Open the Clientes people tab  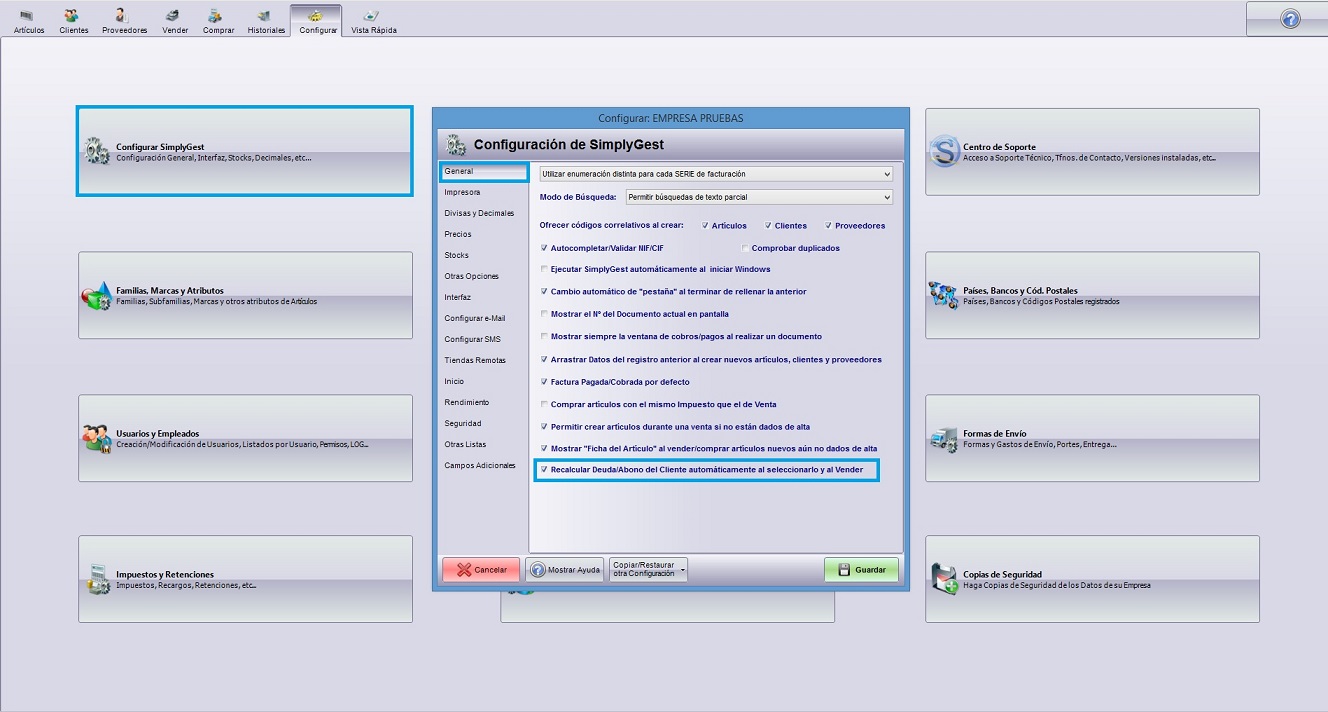(73, 20)
